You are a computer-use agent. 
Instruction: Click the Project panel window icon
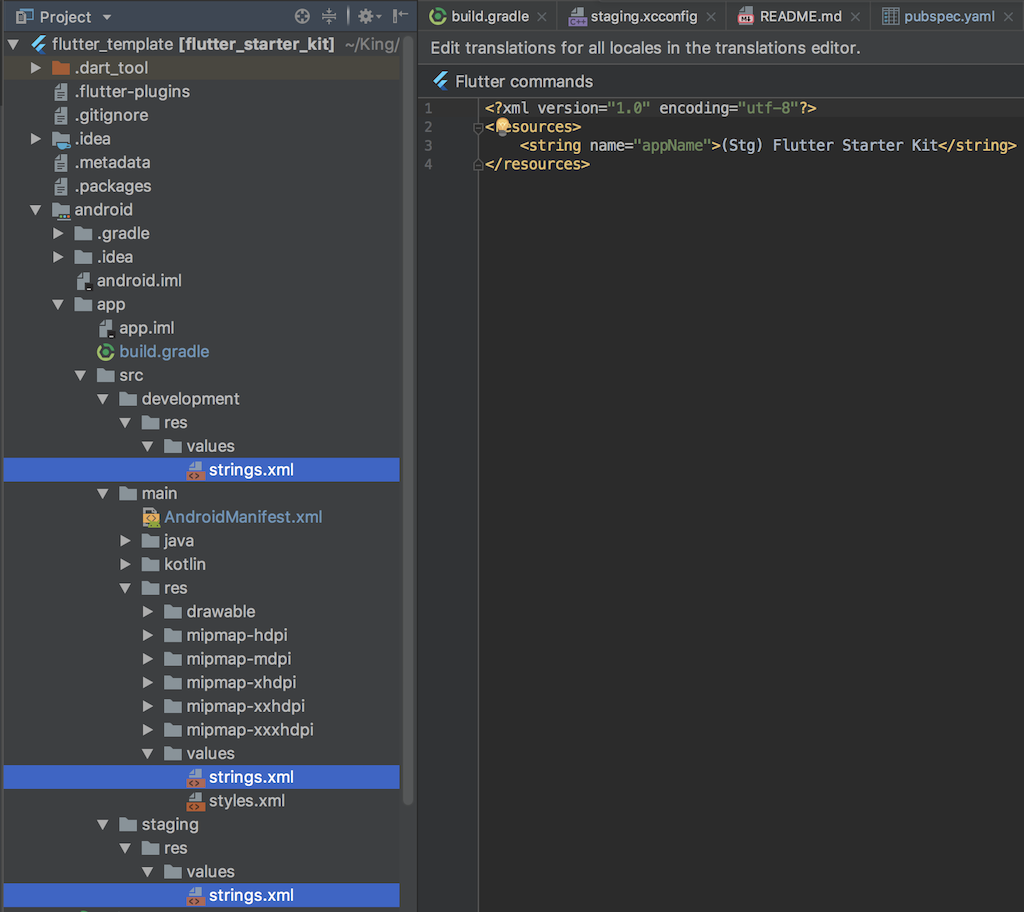tap(24, 16)
